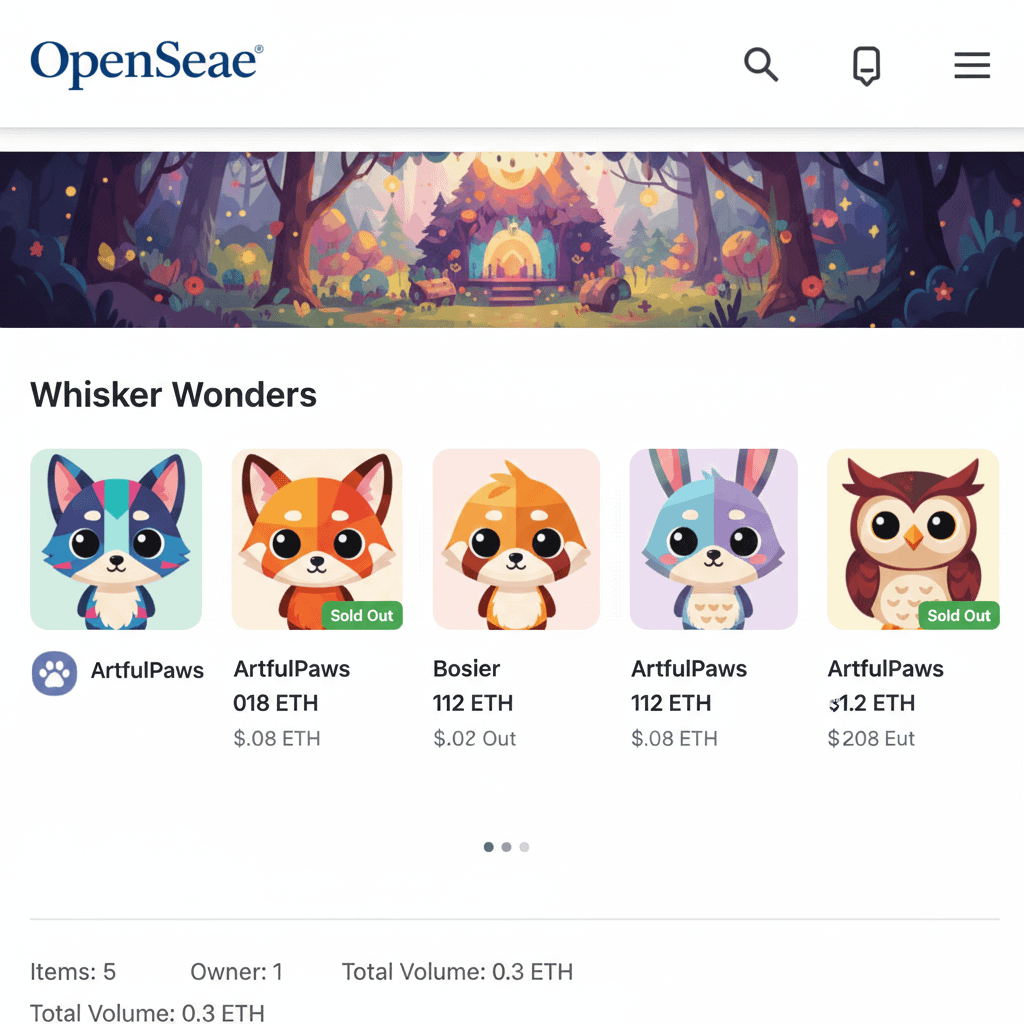Click the search magnifier icon
1024x1024 pixels.
point(761,65)
